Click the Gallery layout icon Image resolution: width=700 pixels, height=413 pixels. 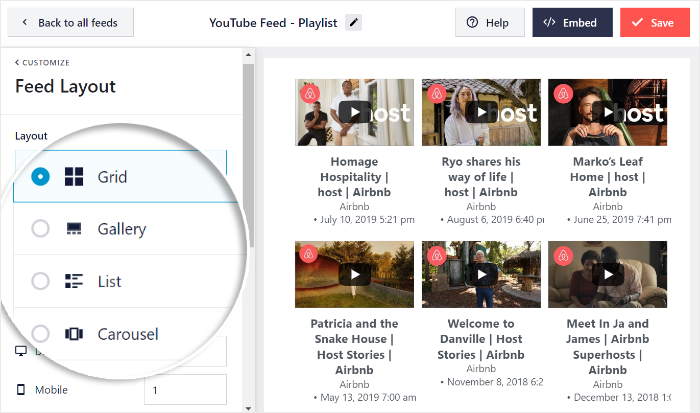[74, 229]
